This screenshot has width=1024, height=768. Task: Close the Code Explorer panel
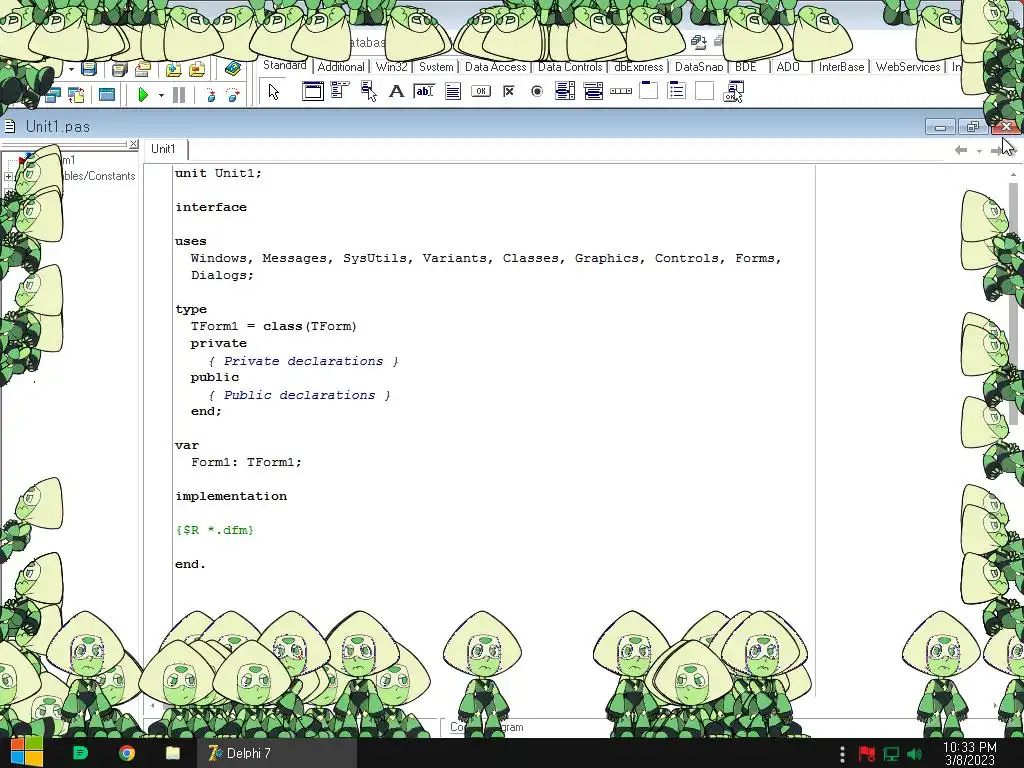[x=133, y=144]
